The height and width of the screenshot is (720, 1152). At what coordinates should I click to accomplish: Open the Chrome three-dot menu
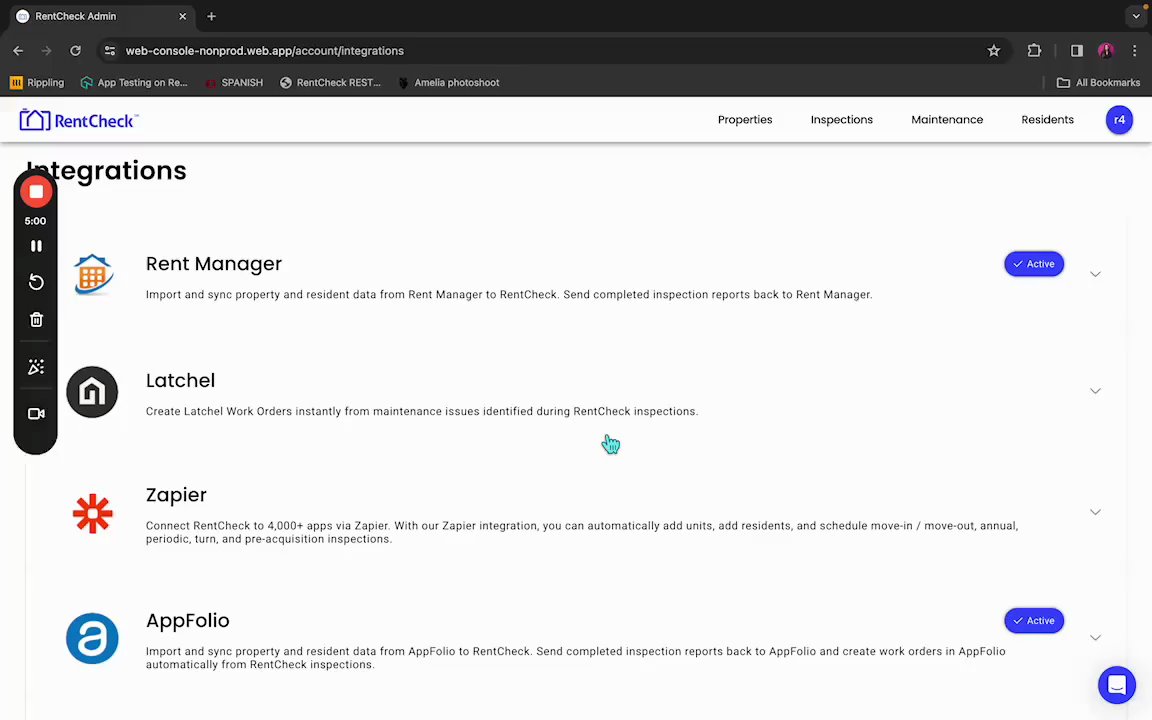1134,51
